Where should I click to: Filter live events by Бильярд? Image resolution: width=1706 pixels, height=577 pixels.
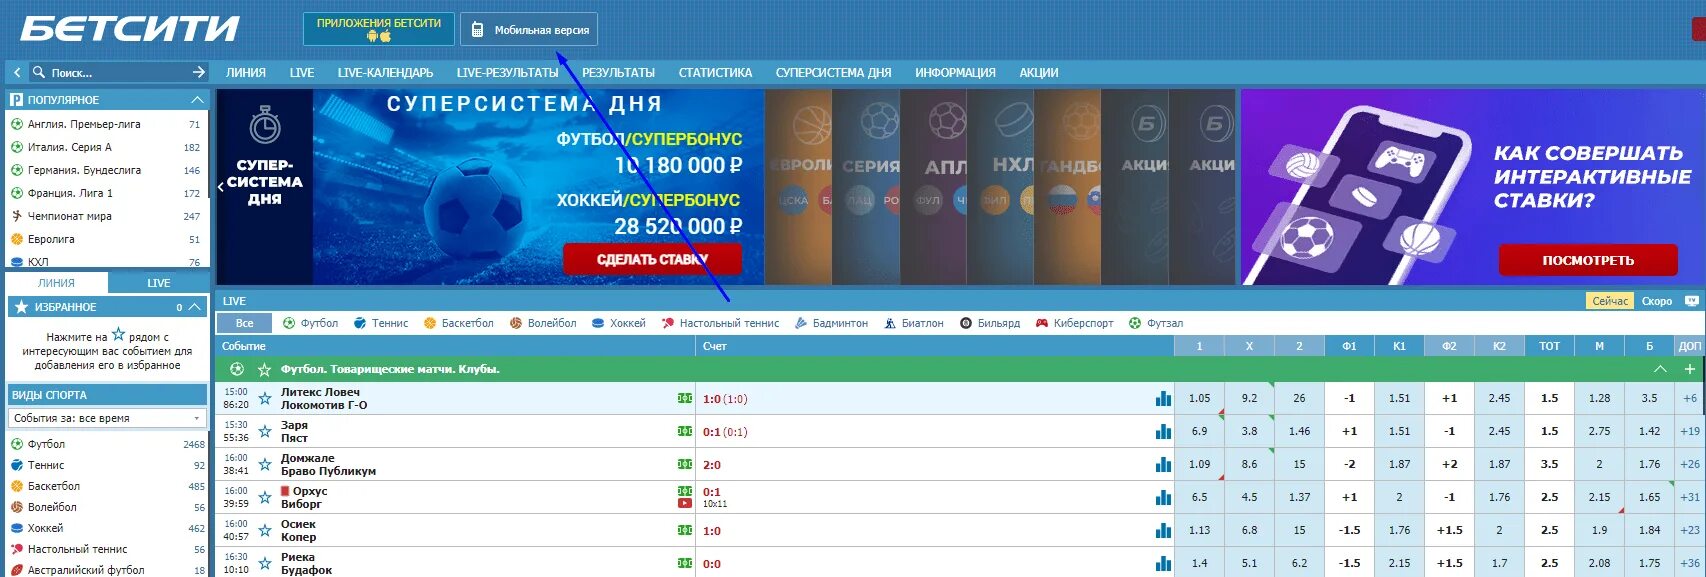[990, 323]
